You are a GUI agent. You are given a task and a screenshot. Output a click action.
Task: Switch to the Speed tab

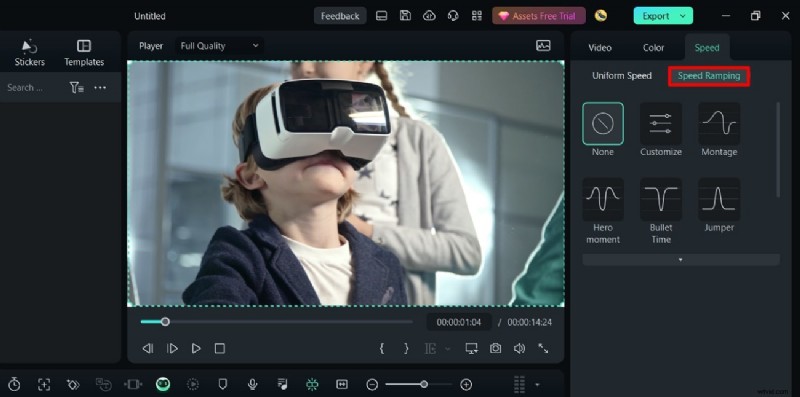(707, 48)
